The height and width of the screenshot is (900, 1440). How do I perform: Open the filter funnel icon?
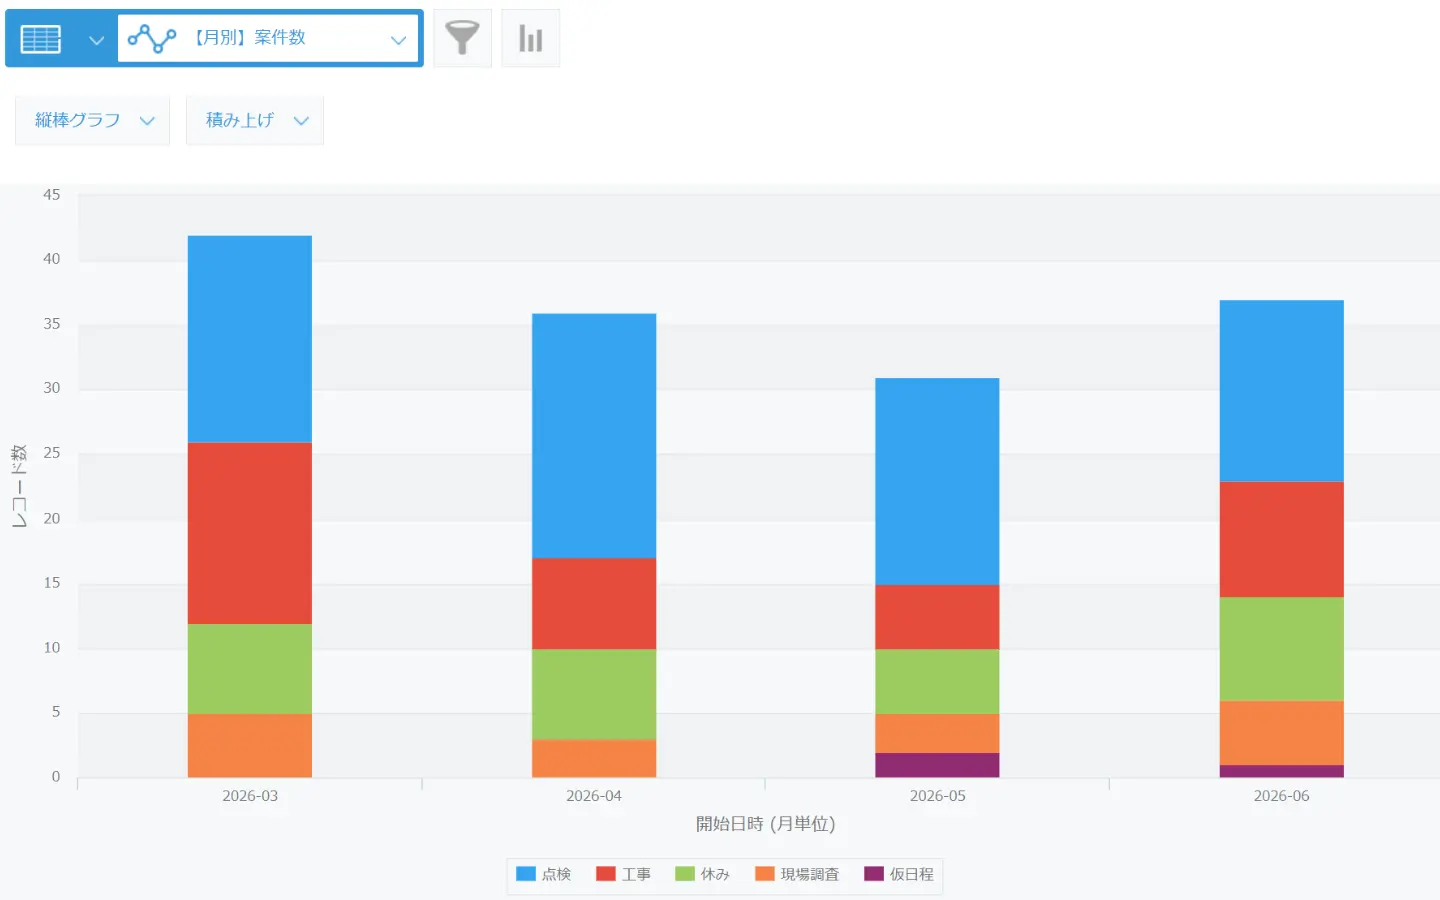[462, 39]
